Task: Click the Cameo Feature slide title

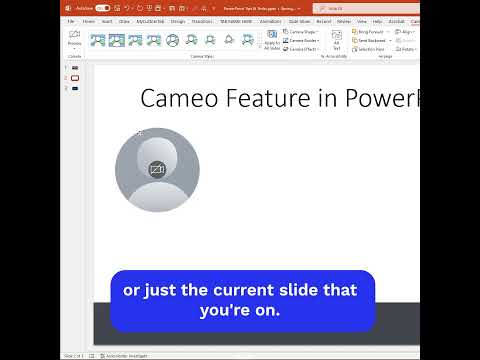Action: (280, 98)
